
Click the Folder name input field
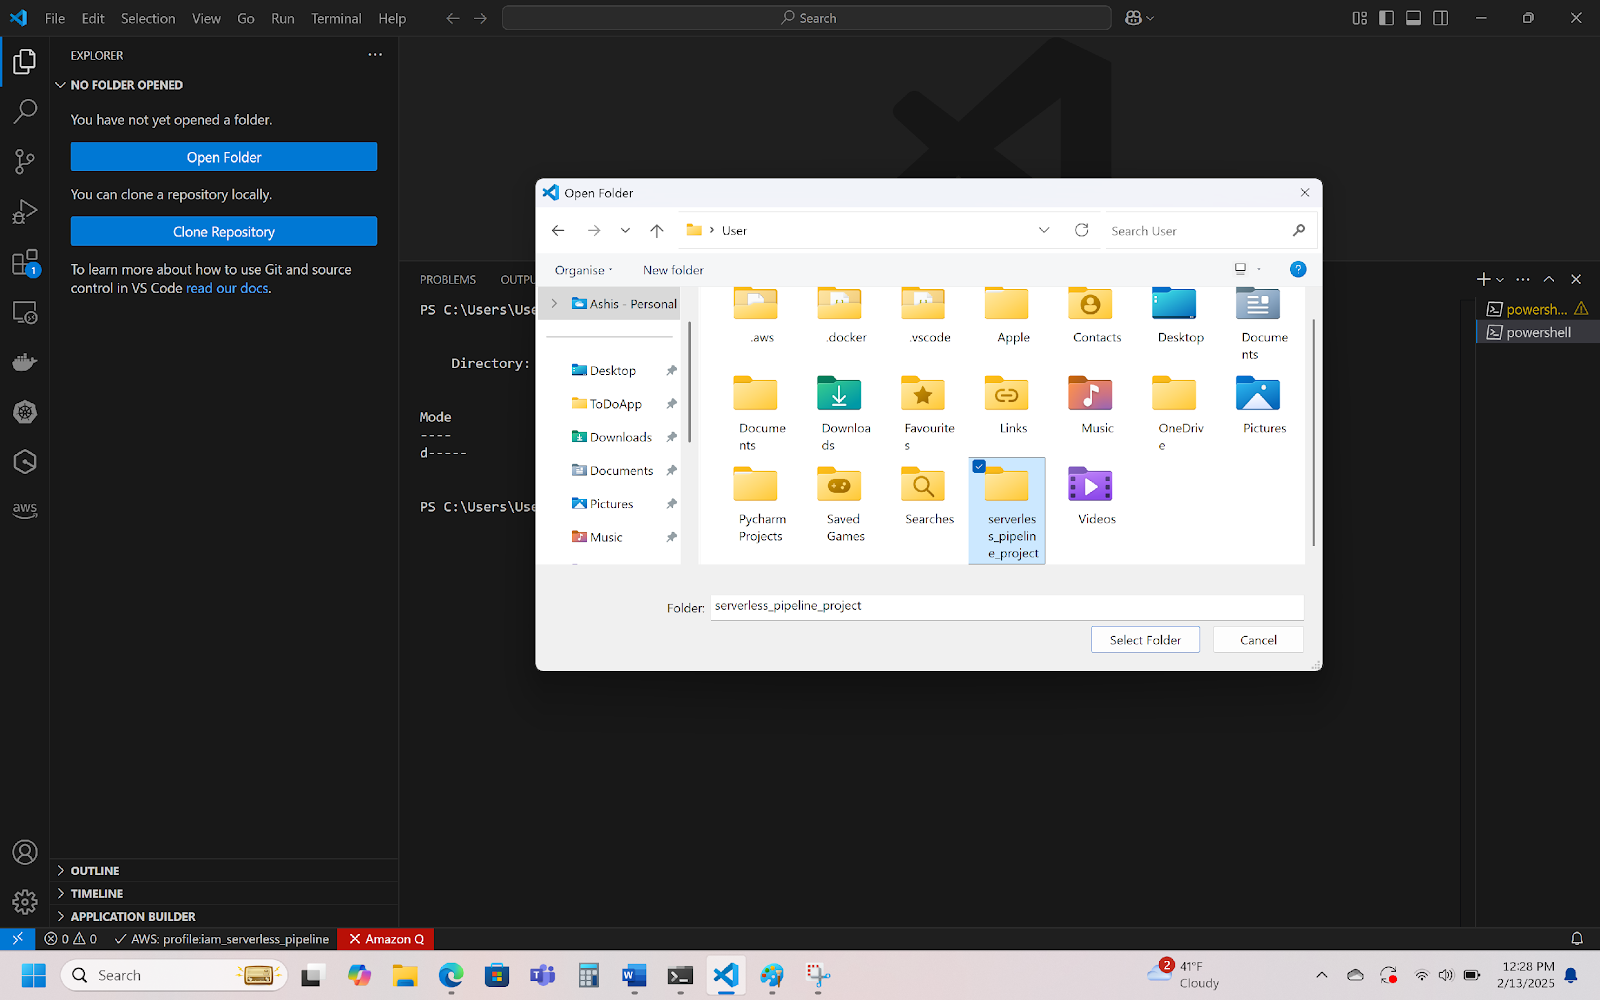click(x=1007, y=606)
